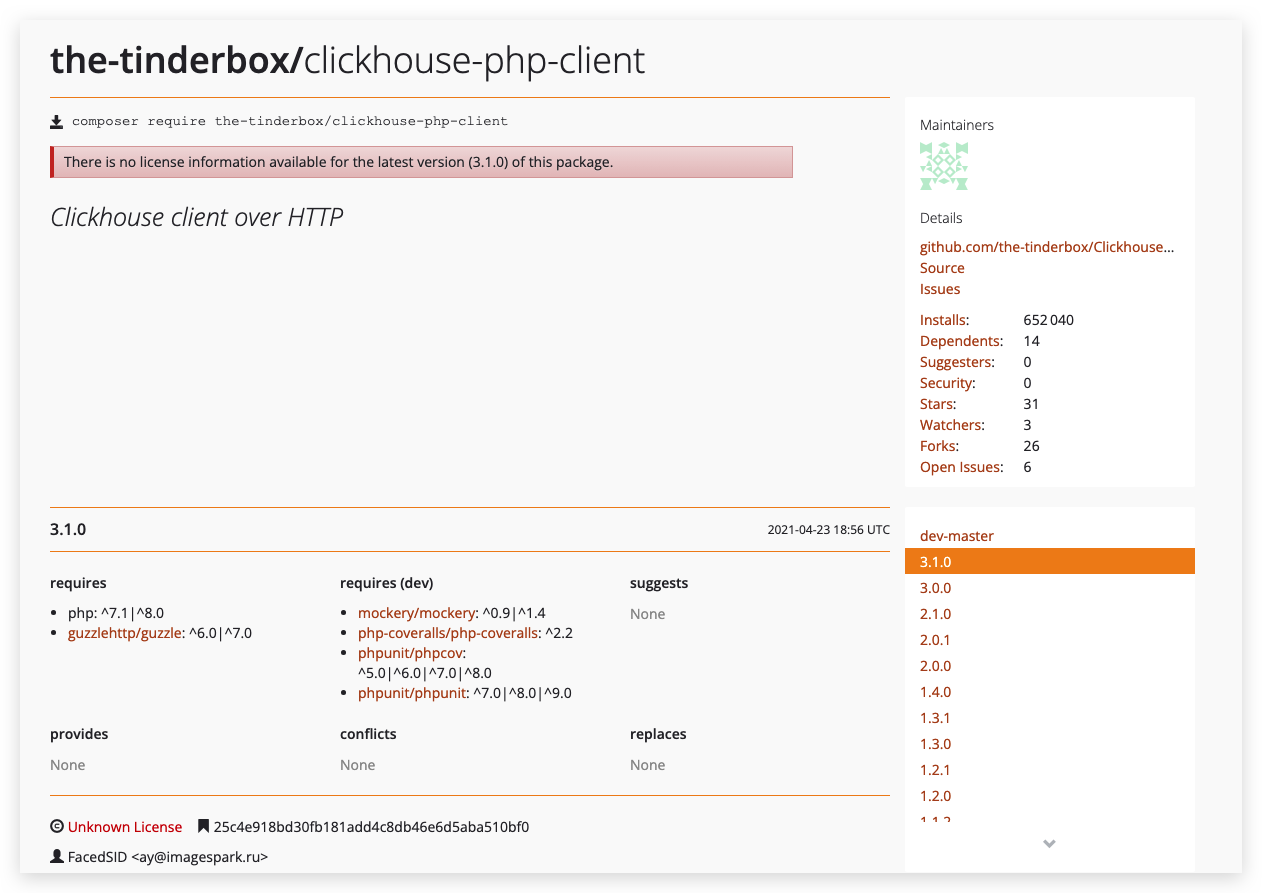Viewport: 1262px width, 893px height.
Task: Click the installs count 652 040
Action: (x=1049, y=320)
